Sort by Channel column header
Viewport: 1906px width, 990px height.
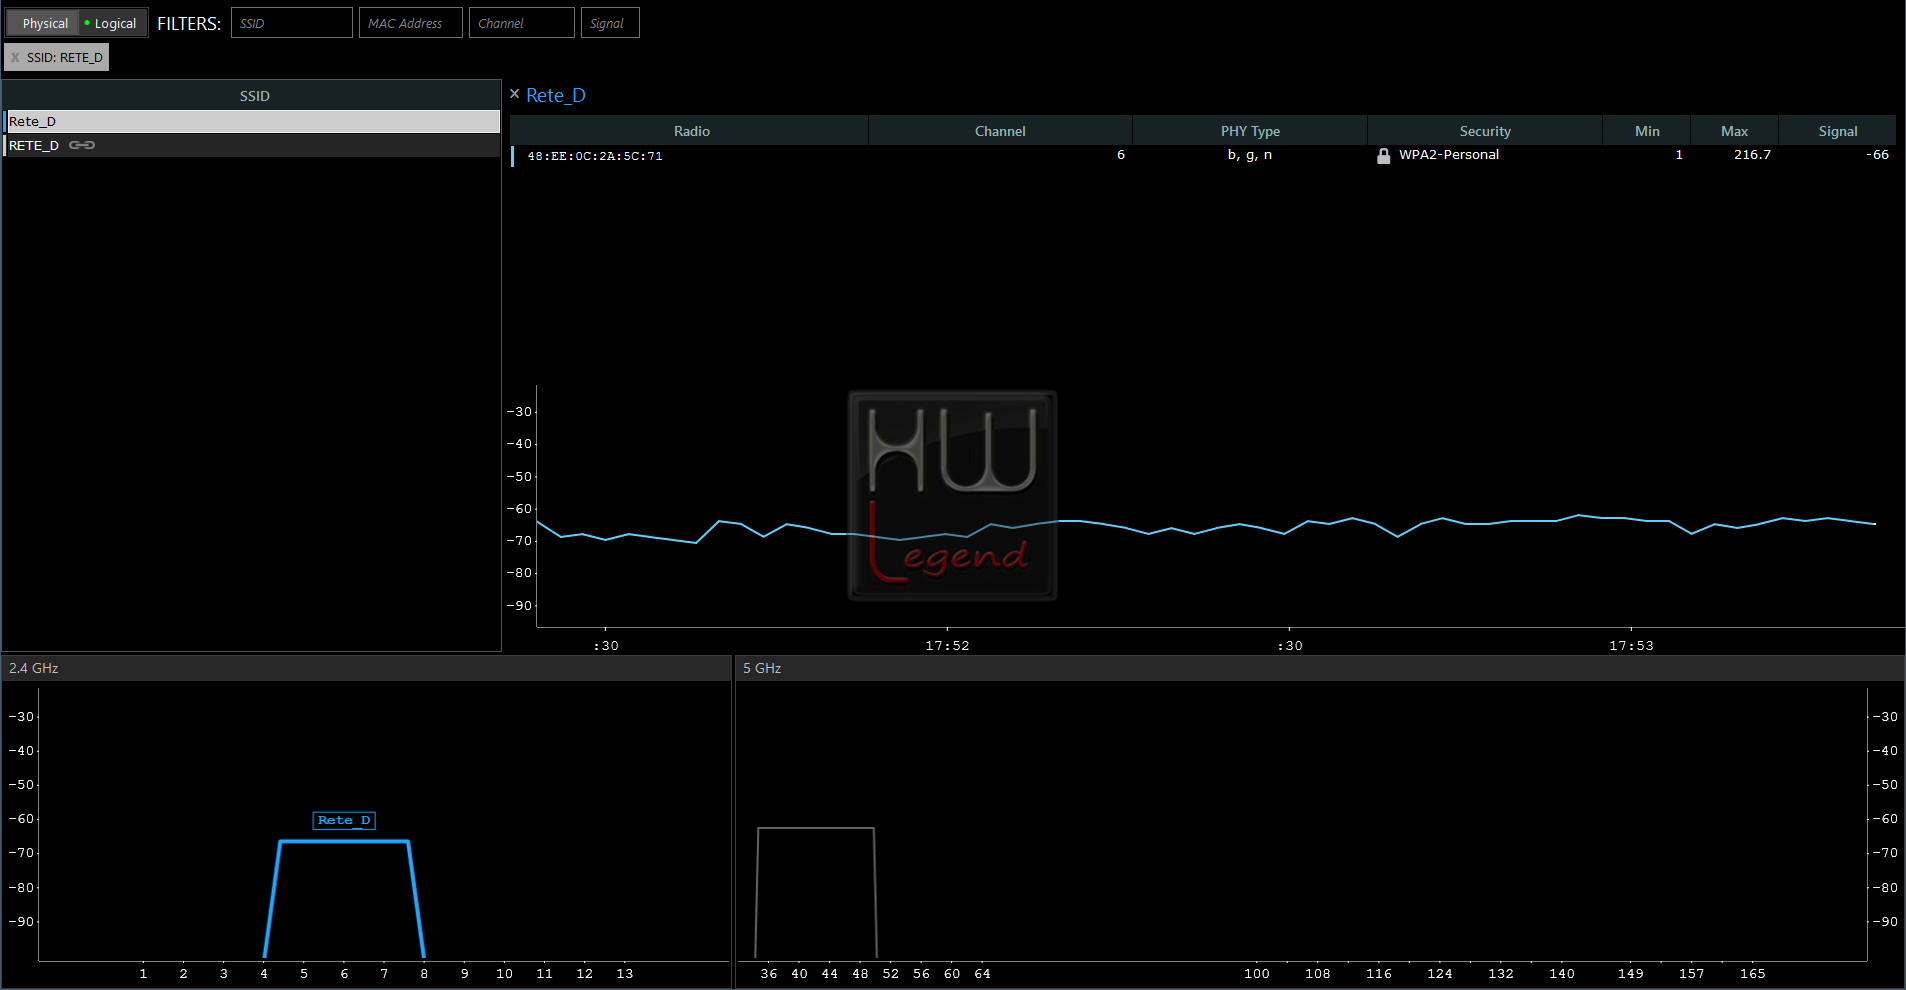(x=1000, y=131)
